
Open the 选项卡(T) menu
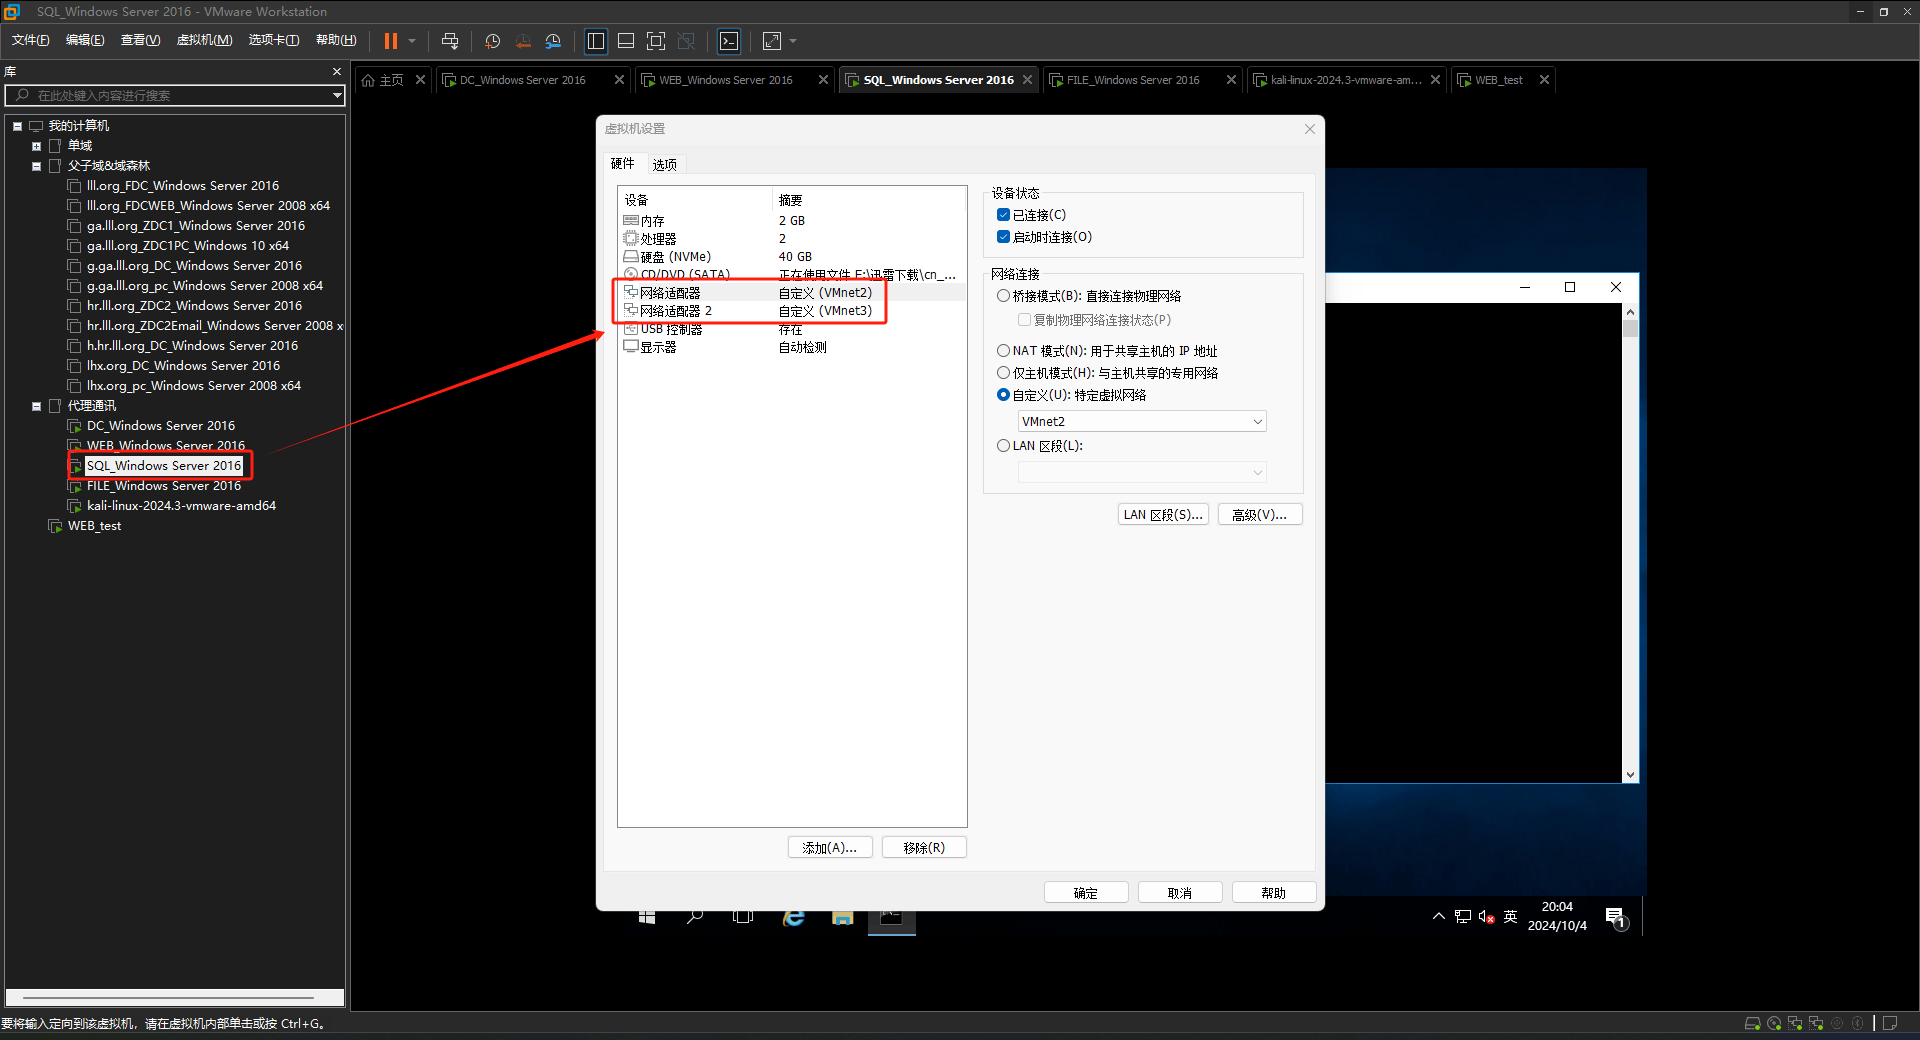[273, 40]
